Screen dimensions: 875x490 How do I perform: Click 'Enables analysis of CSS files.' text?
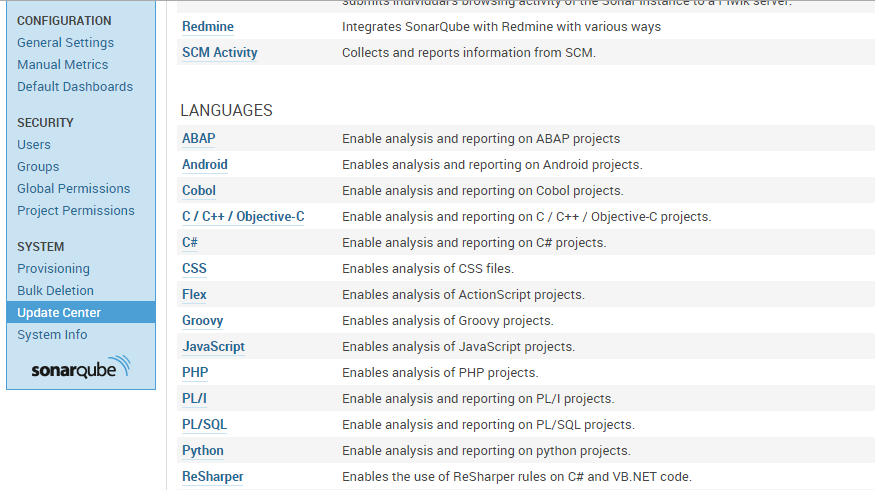point(427,268)
